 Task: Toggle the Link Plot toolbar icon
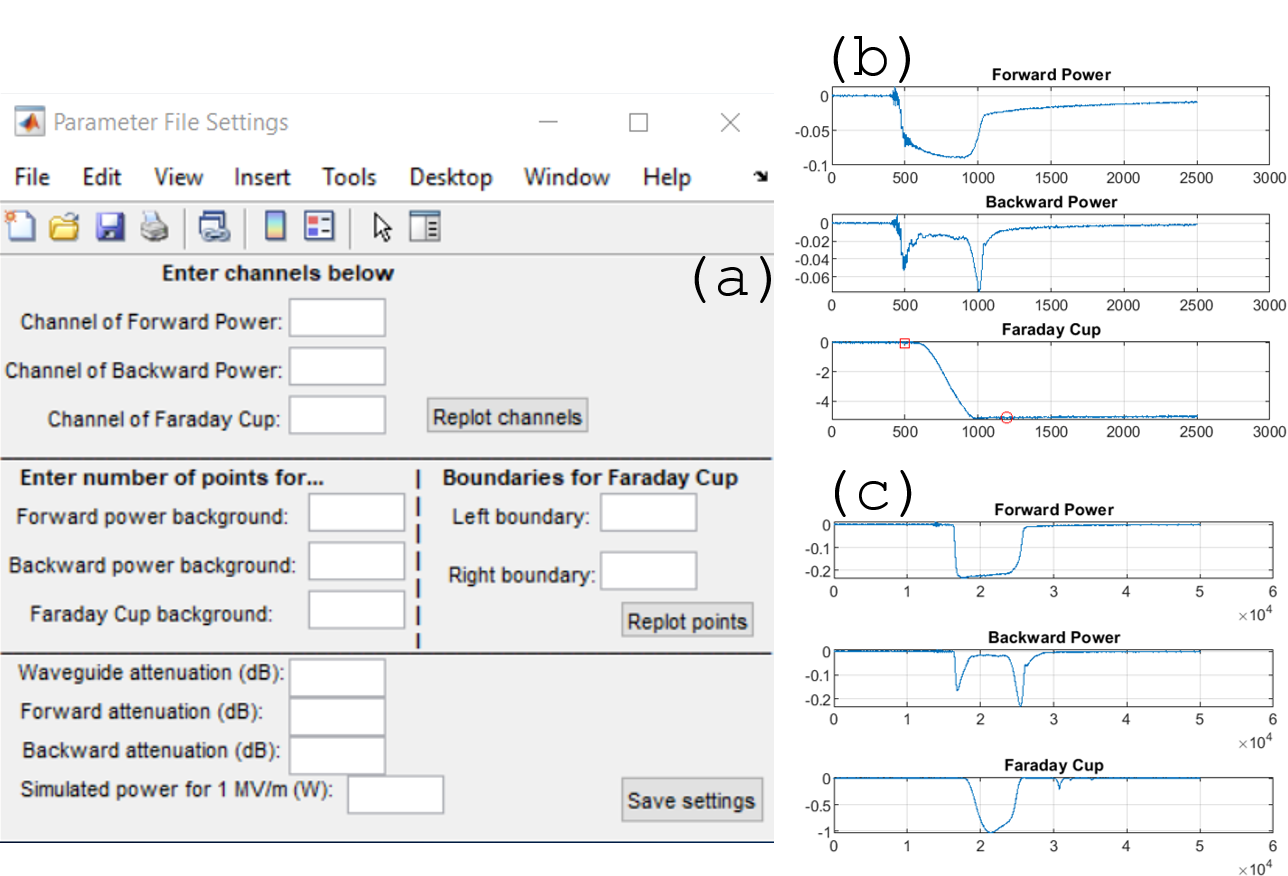click(x=214, y=228)
